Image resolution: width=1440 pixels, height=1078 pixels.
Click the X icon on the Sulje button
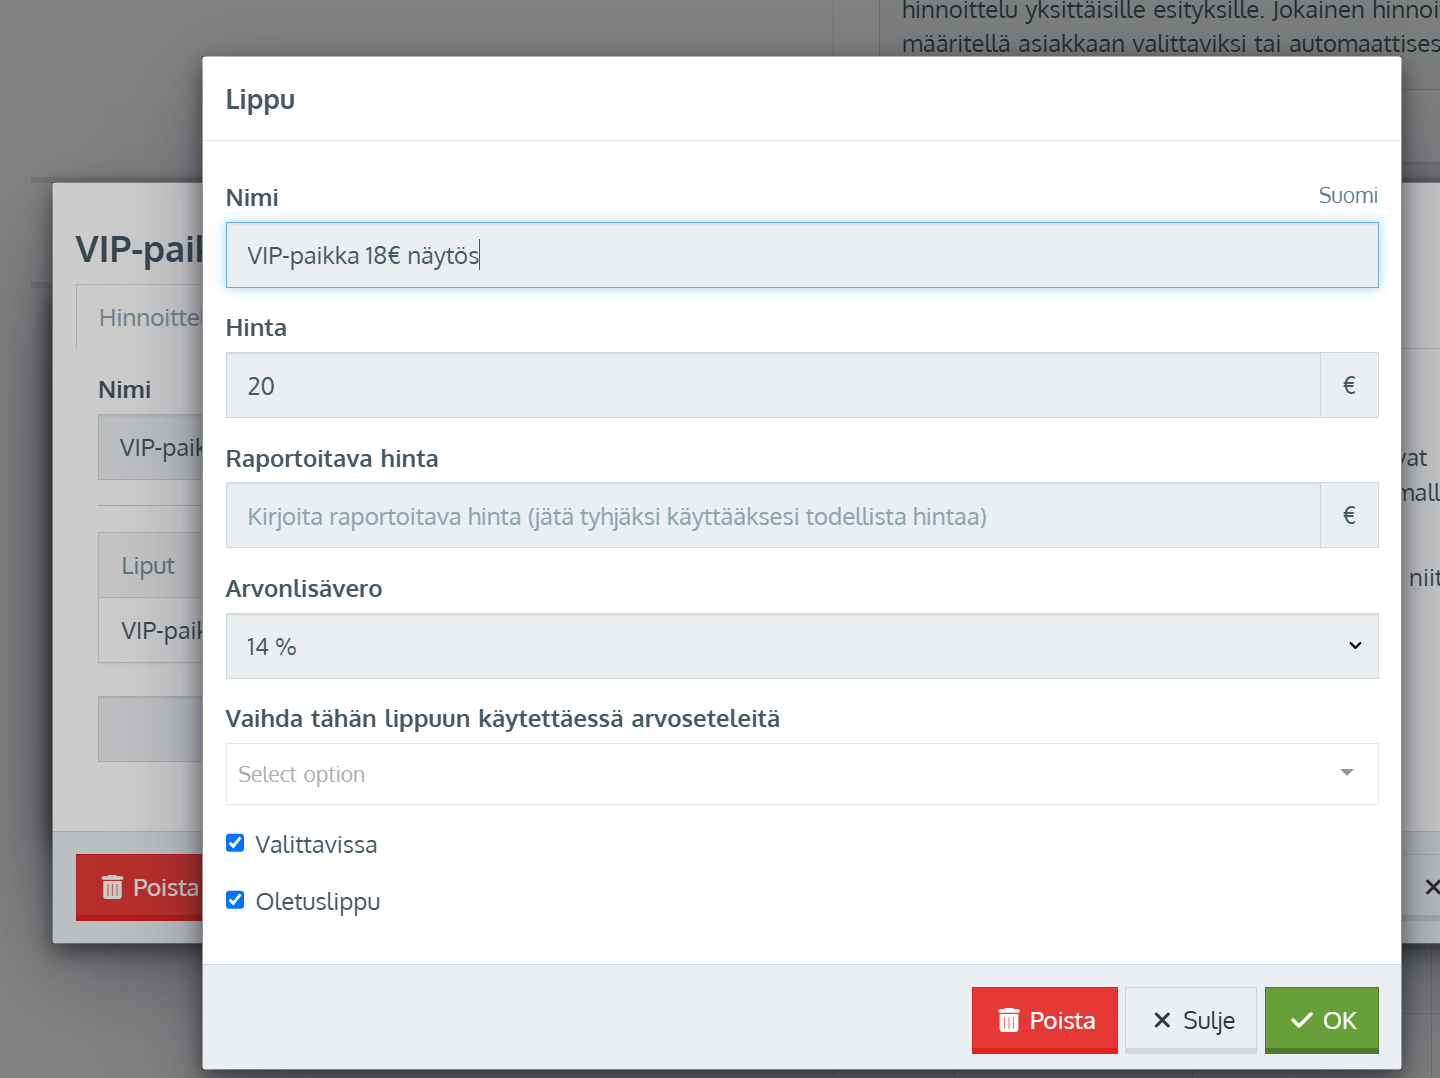[1161, 1020]
